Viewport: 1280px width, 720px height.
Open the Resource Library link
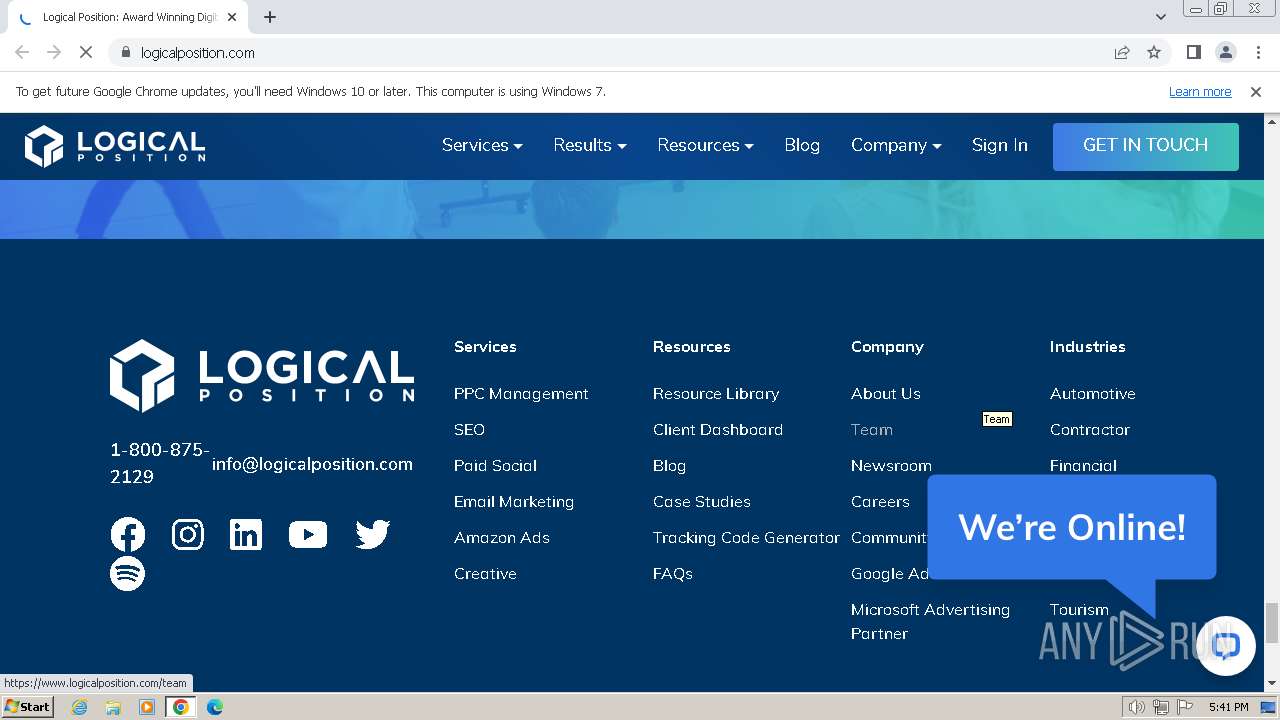(716, 394)
